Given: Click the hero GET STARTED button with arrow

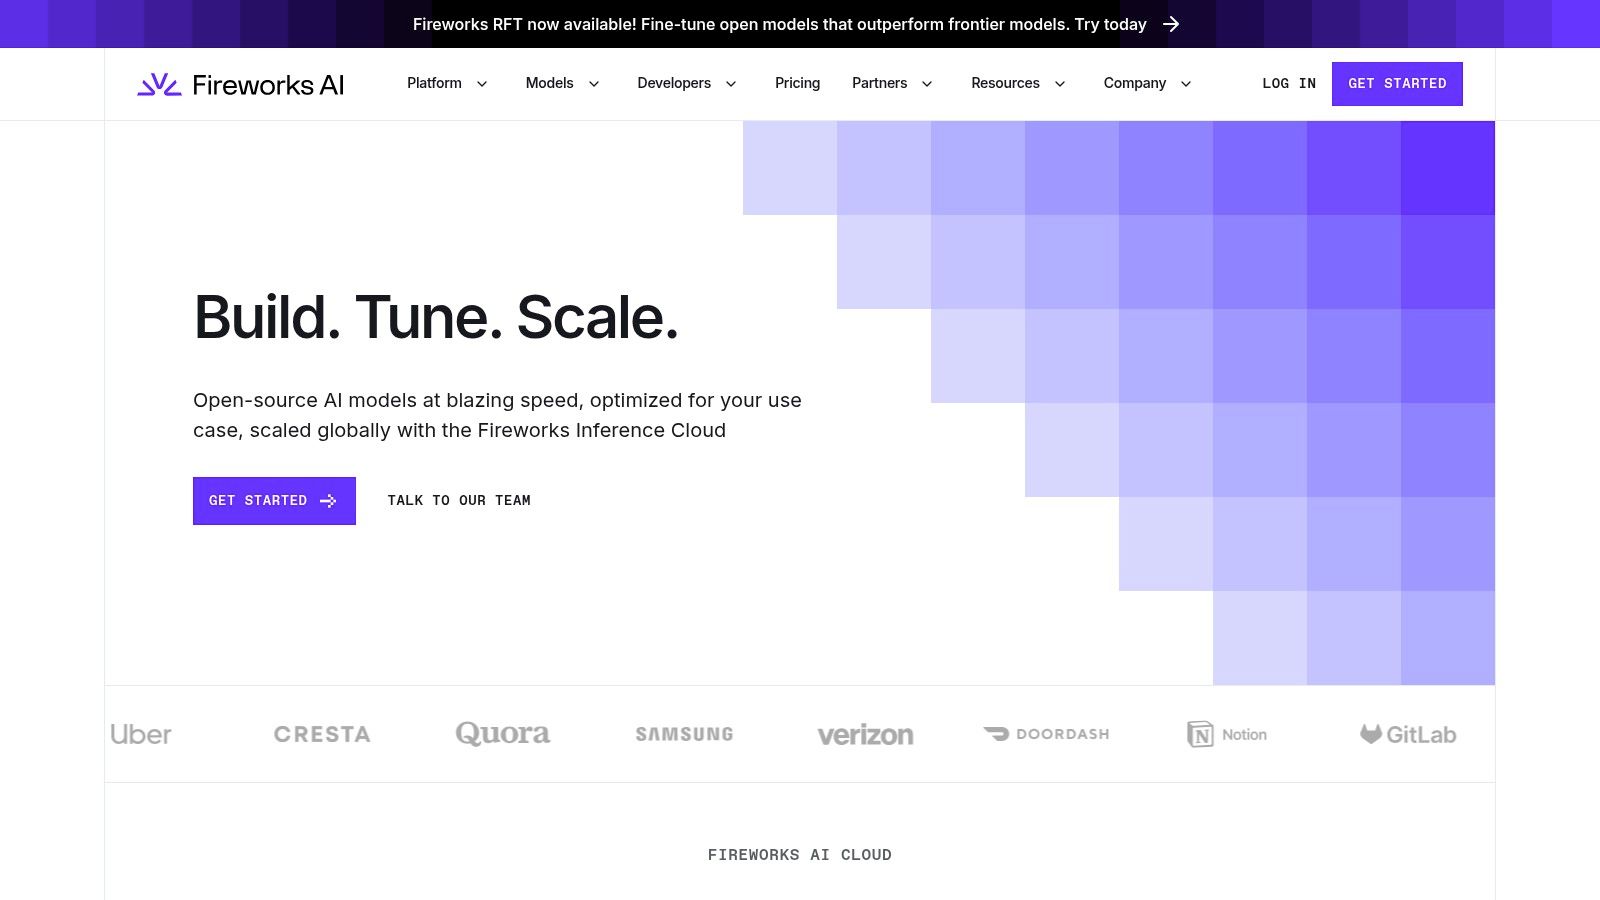Looking at the screenshot, I should point(274,501).
